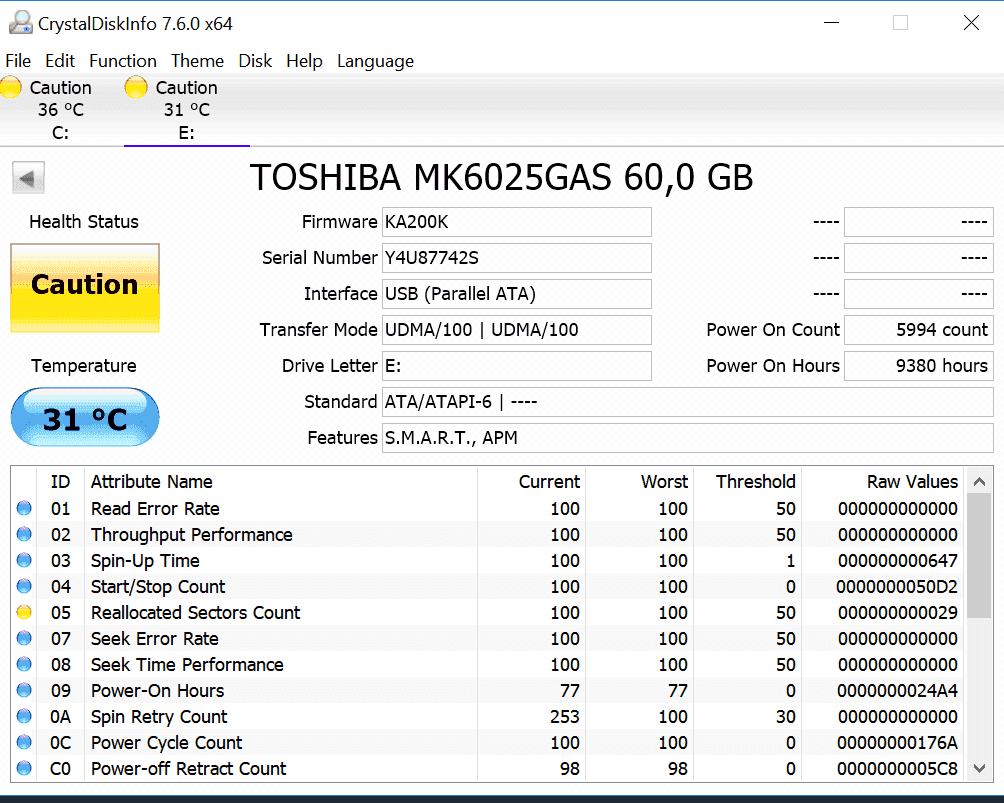Click the ID column header
Image resolution: width=1004 pixels, height=803 pixels.
coord(60,482)
